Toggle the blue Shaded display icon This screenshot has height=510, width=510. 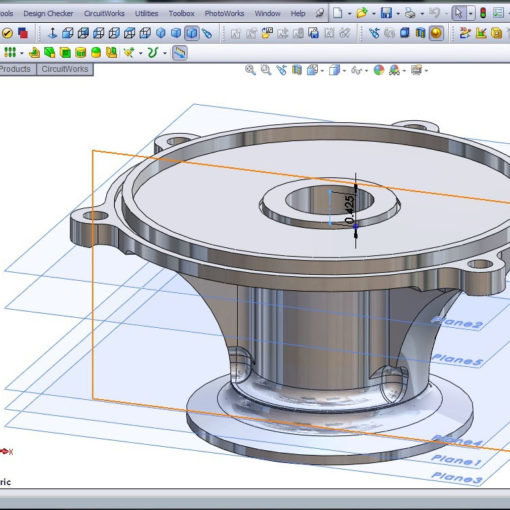tap(405, 33)
